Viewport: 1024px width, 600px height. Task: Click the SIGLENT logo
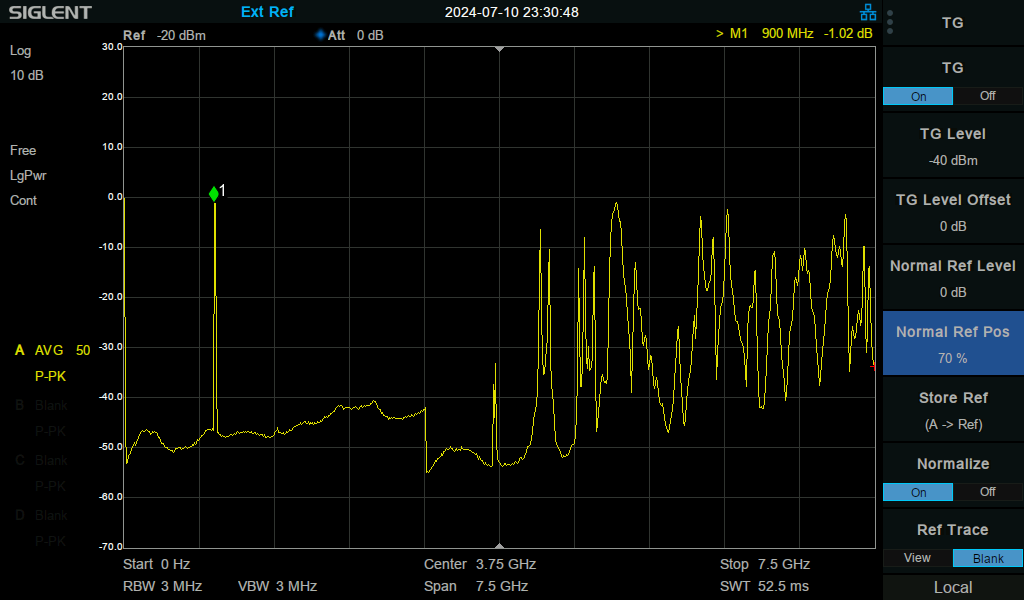pyautogui.click(x=50, y=12)
